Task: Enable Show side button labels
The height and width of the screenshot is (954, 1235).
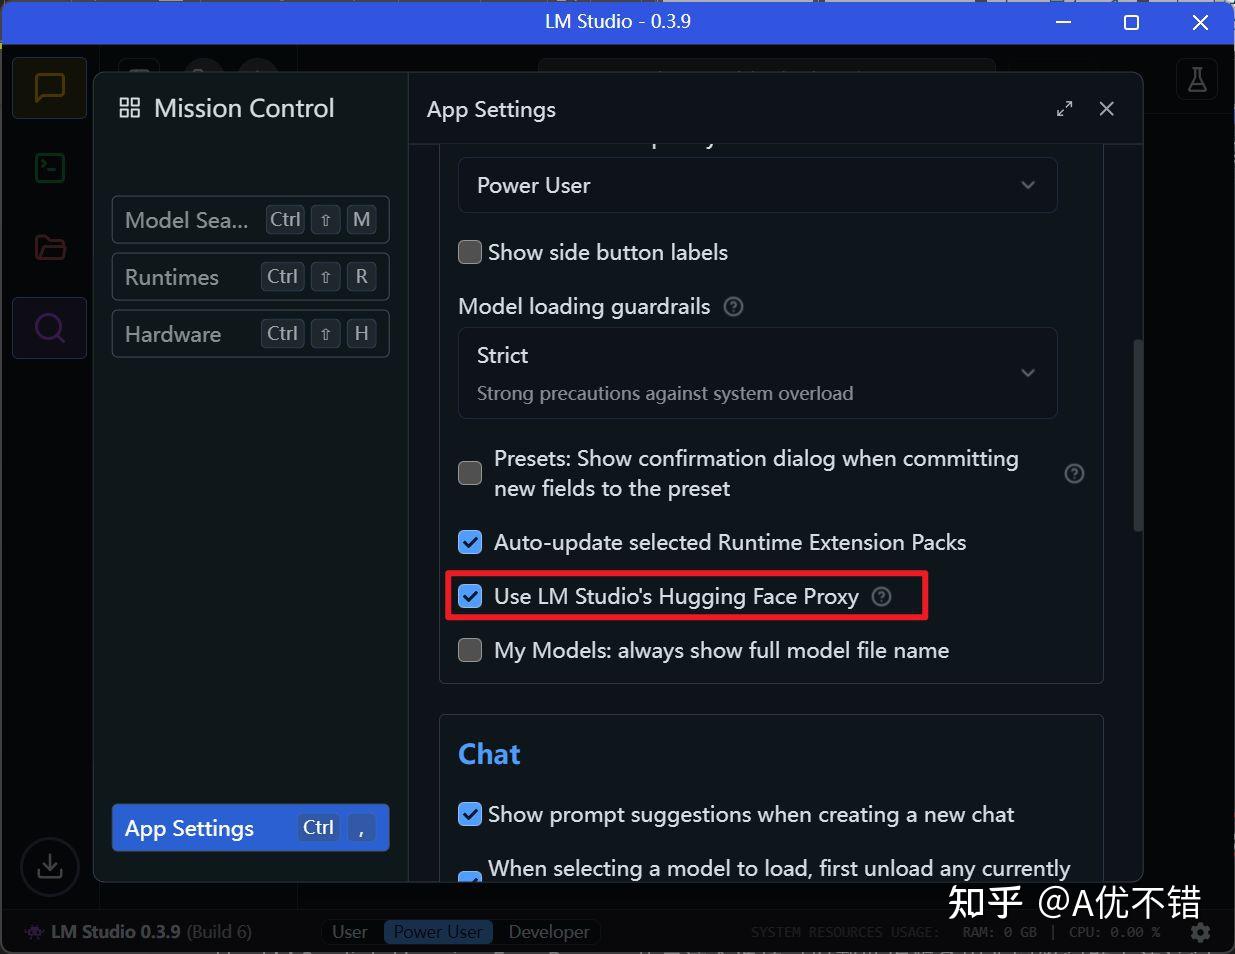Action: [x=470, y=252]
